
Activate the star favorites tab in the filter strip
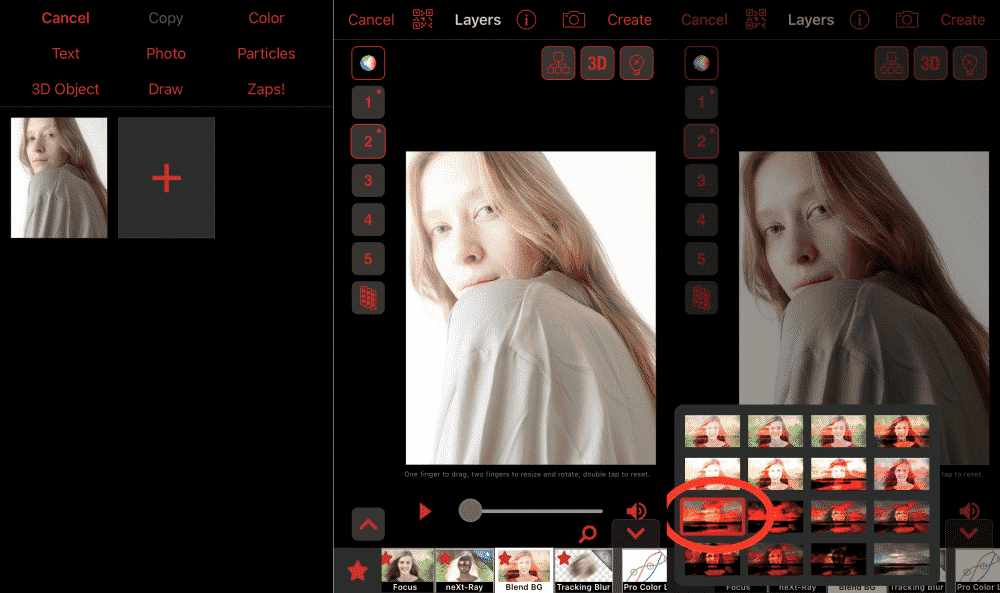click(357, 571)
